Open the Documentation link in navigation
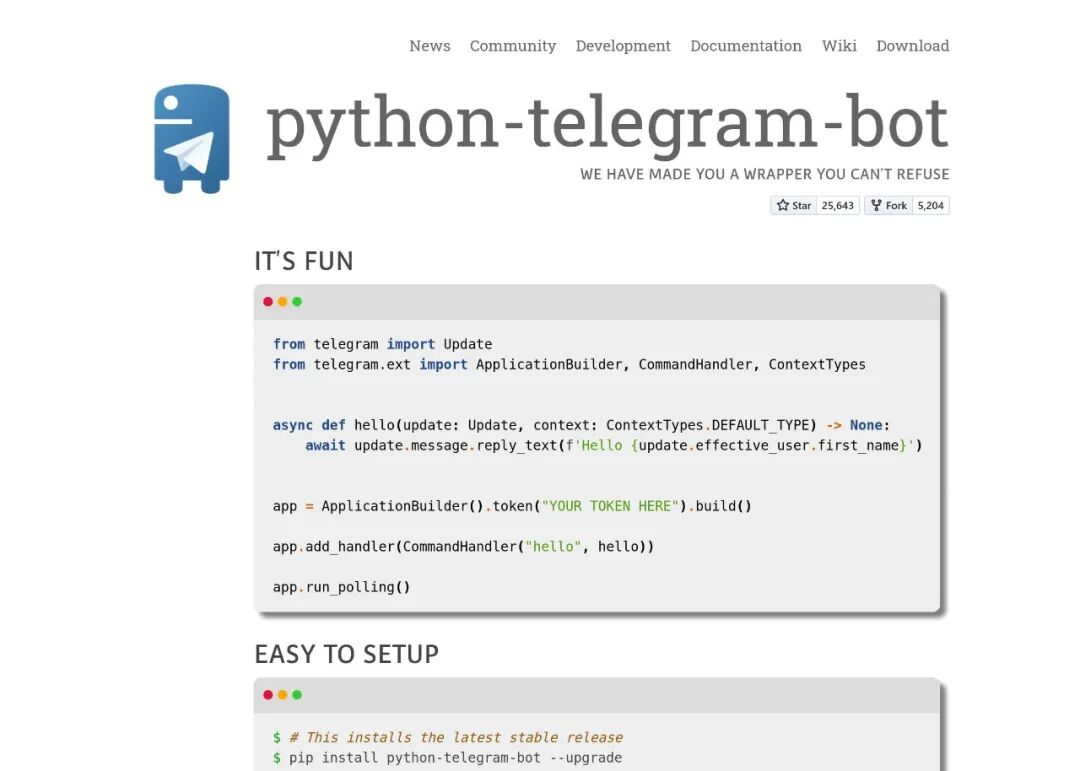This screenshot has width=1080, height=771. click(x=746, y=45)
